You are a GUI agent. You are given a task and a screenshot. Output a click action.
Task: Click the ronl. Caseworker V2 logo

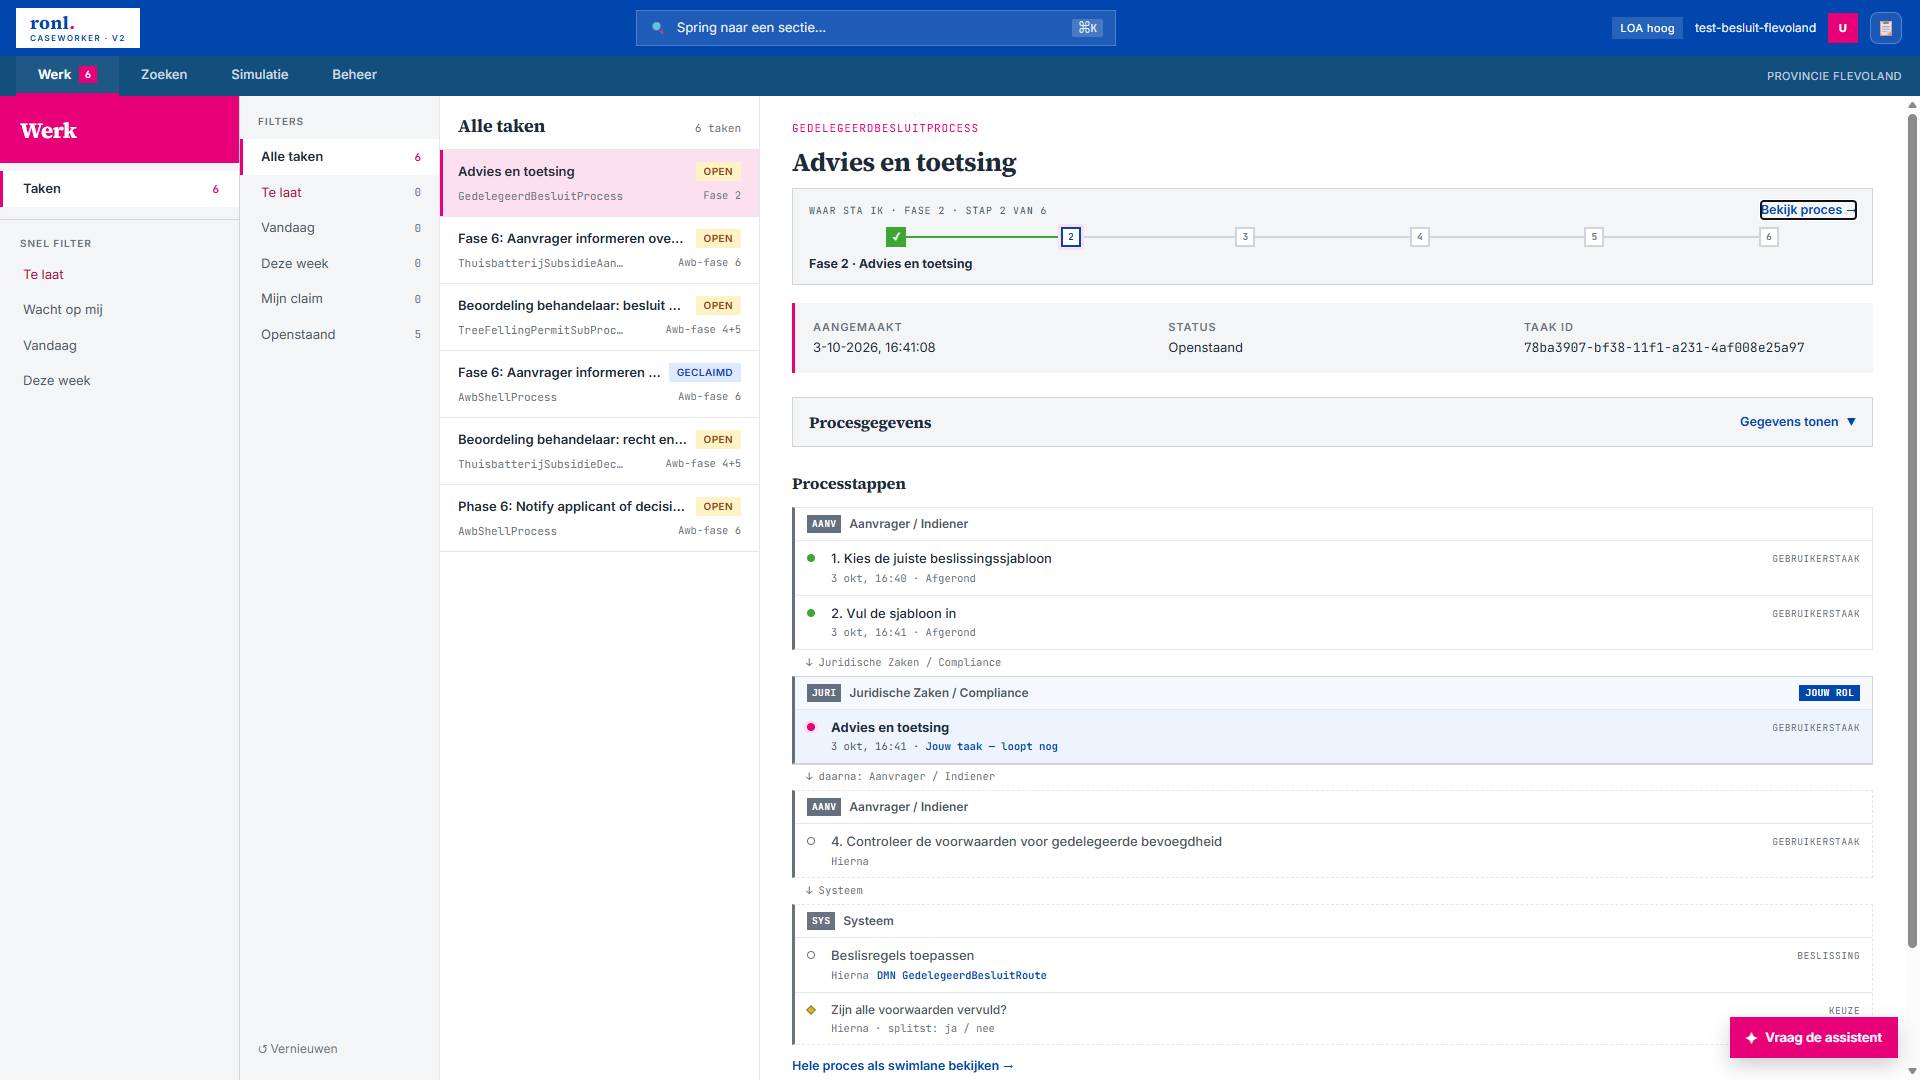pyautogui.click(x=78, y=28)
